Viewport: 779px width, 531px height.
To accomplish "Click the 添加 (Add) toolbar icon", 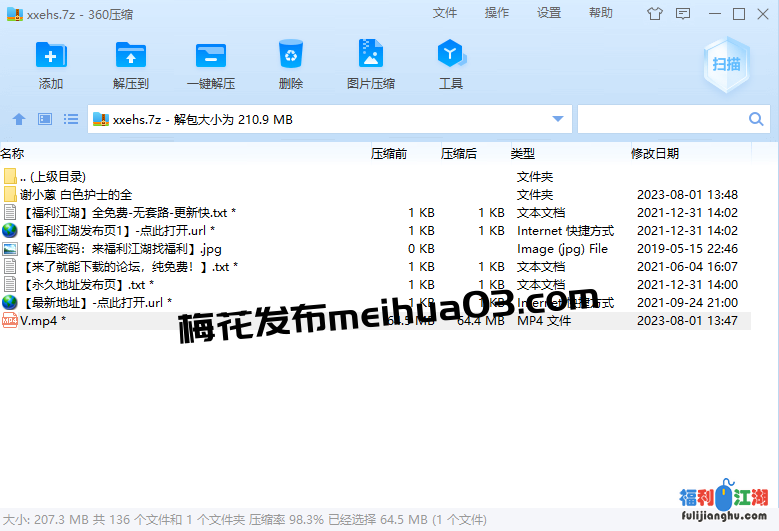I will point(51,55).
